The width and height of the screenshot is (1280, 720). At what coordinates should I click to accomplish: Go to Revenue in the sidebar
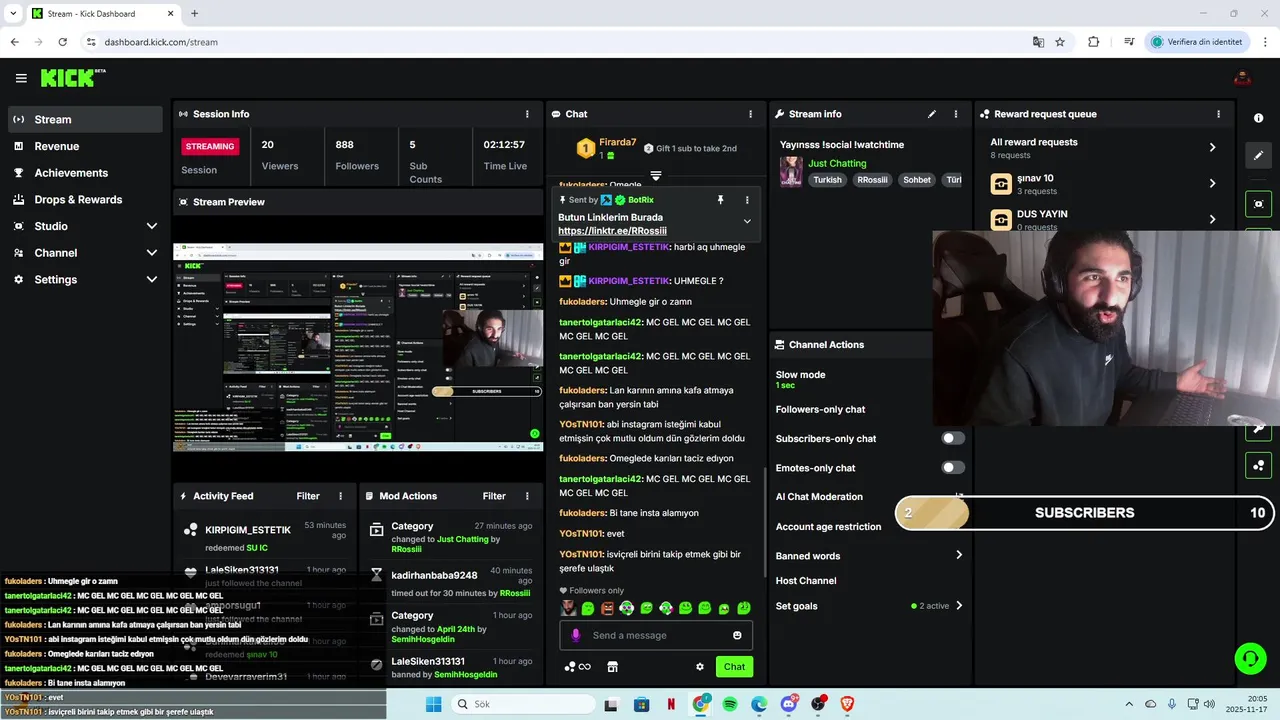click(85, 146)
